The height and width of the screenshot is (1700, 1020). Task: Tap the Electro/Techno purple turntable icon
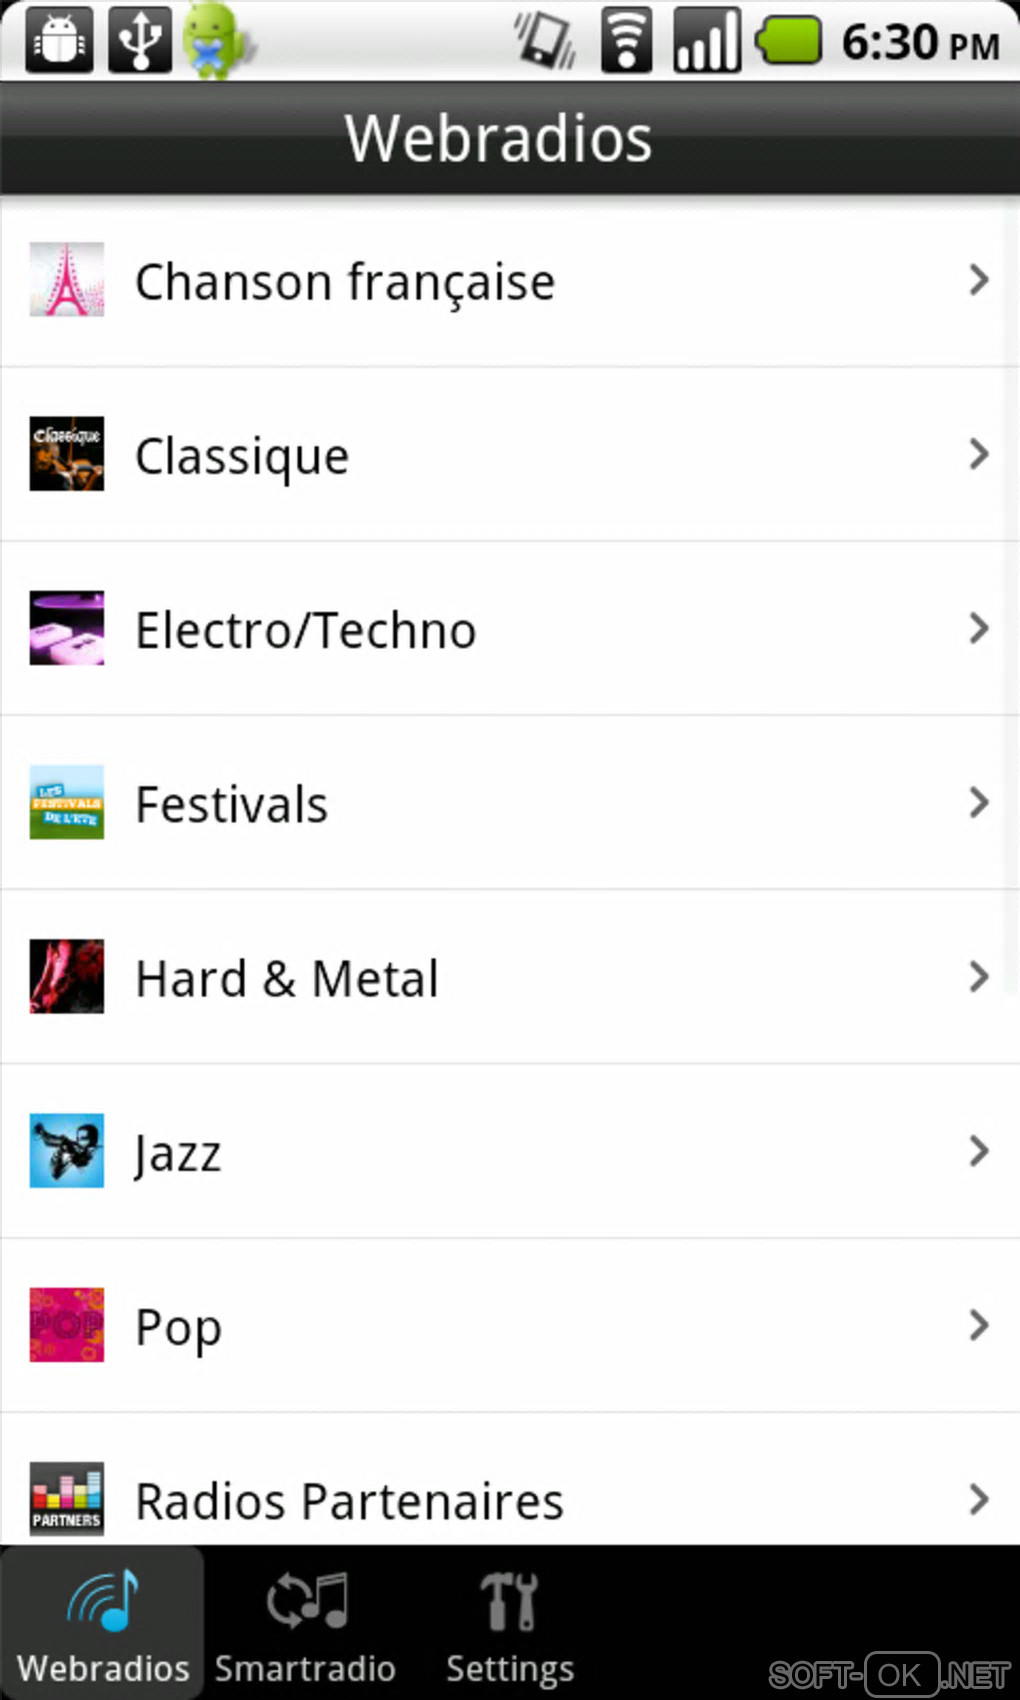[x=66, y=628]
